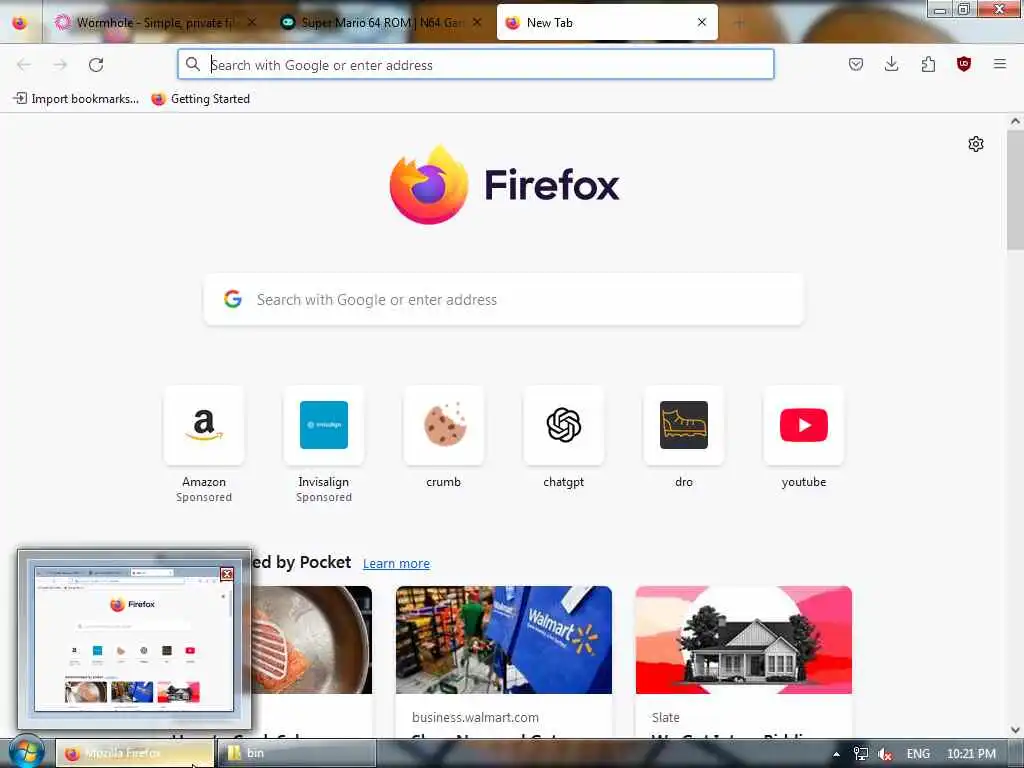Click page scrollbar down arrow

pos(1015,729)
